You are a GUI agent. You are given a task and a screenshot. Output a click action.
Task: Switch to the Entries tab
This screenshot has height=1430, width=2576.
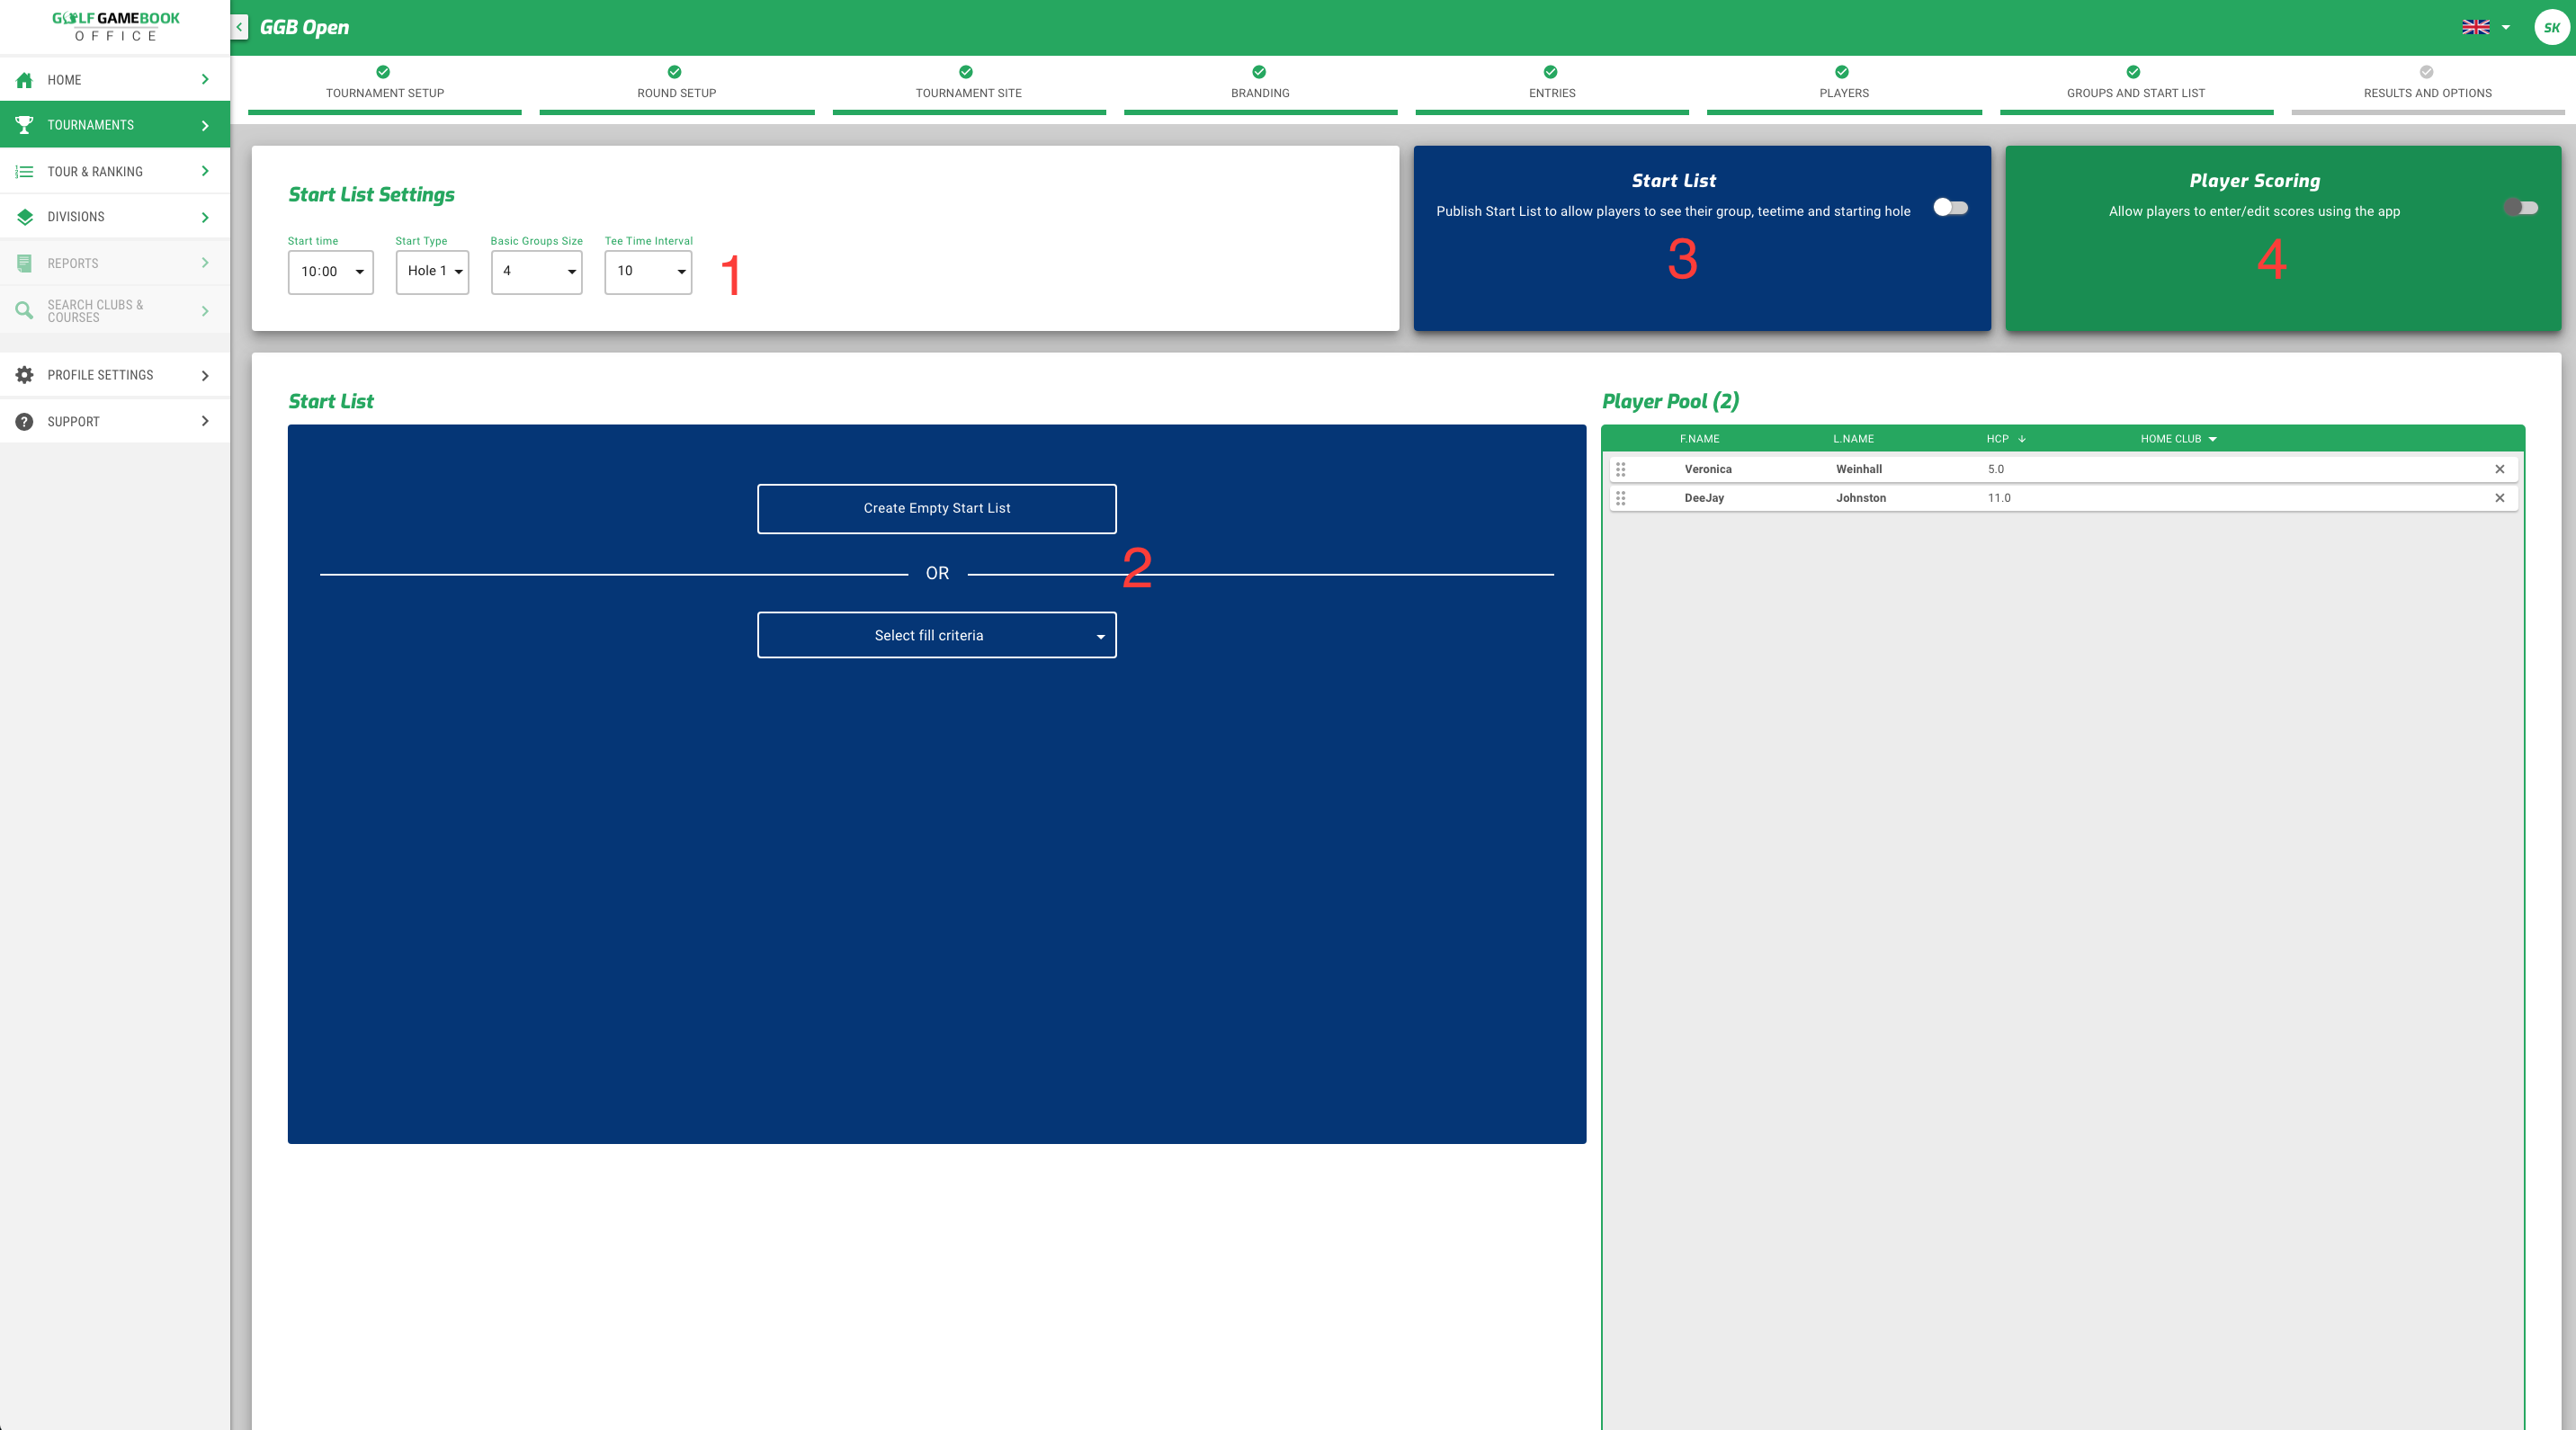pyautogui.click(x=1553, y=83)
